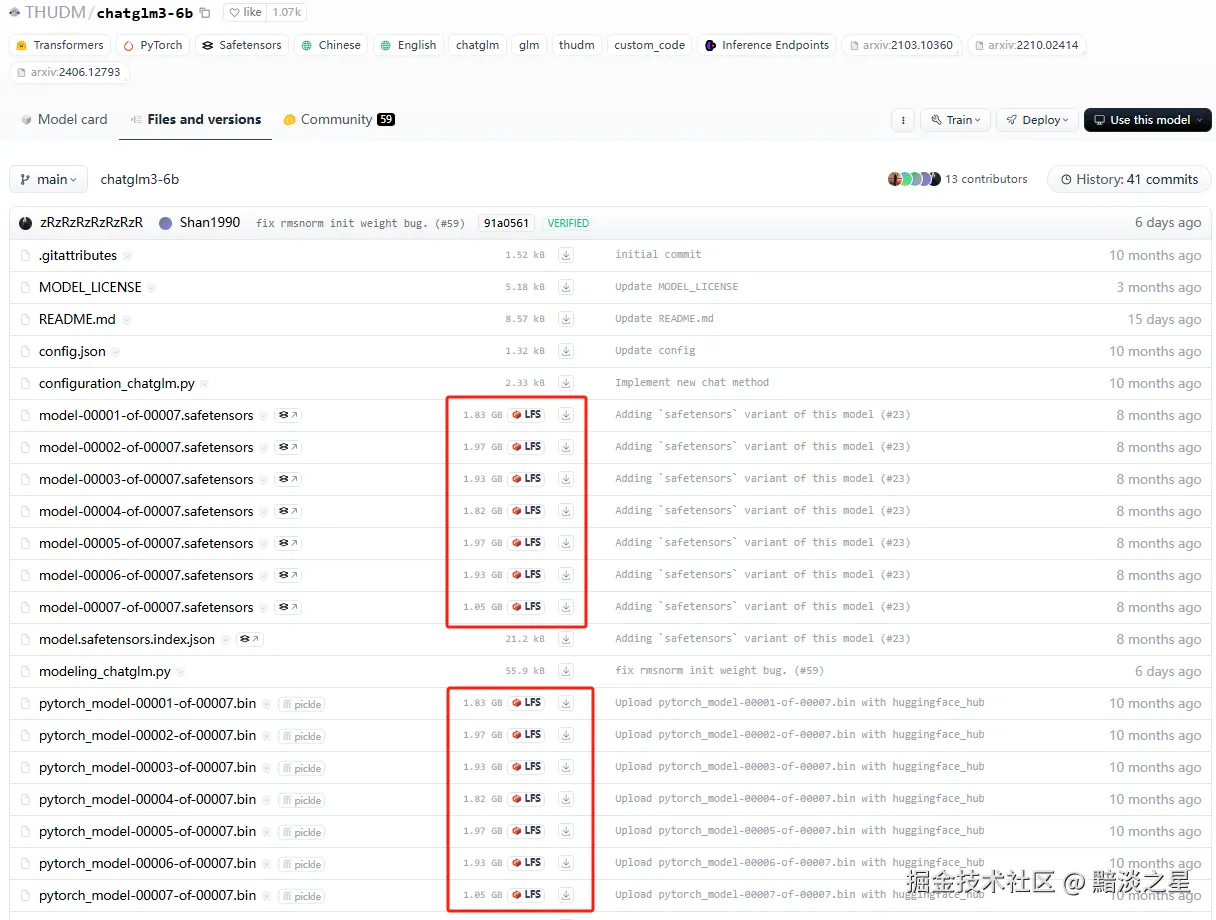The height and width of the screenshot is (920, 1216).
Task: Open arxiv:2406.12793 paper tag
Action: pyautogui.click(x=69, y=72)
